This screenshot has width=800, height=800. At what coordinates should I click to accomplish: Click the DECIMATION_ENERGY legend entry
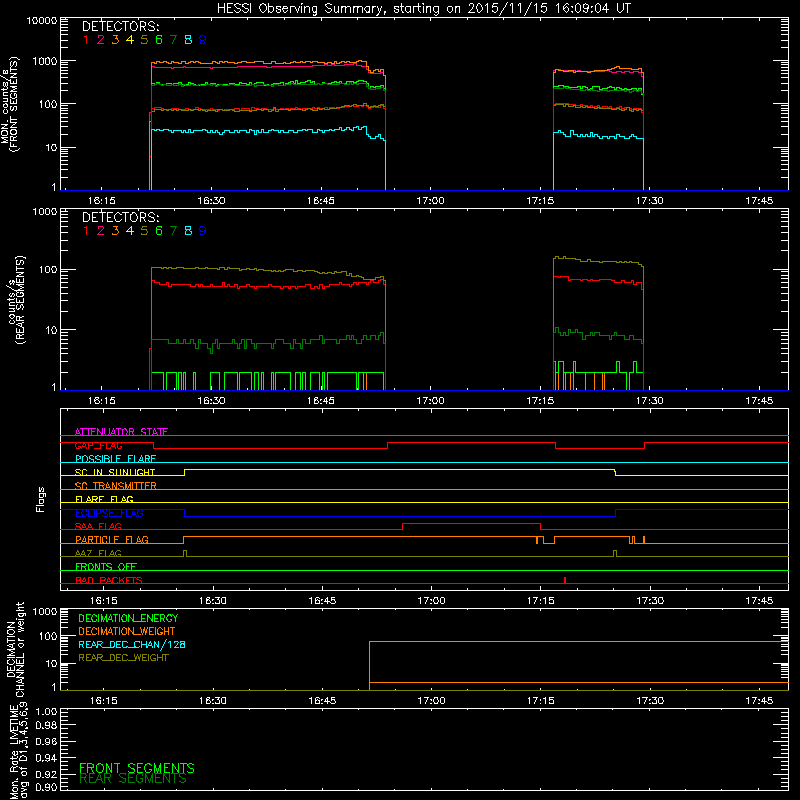click(128, 618)
